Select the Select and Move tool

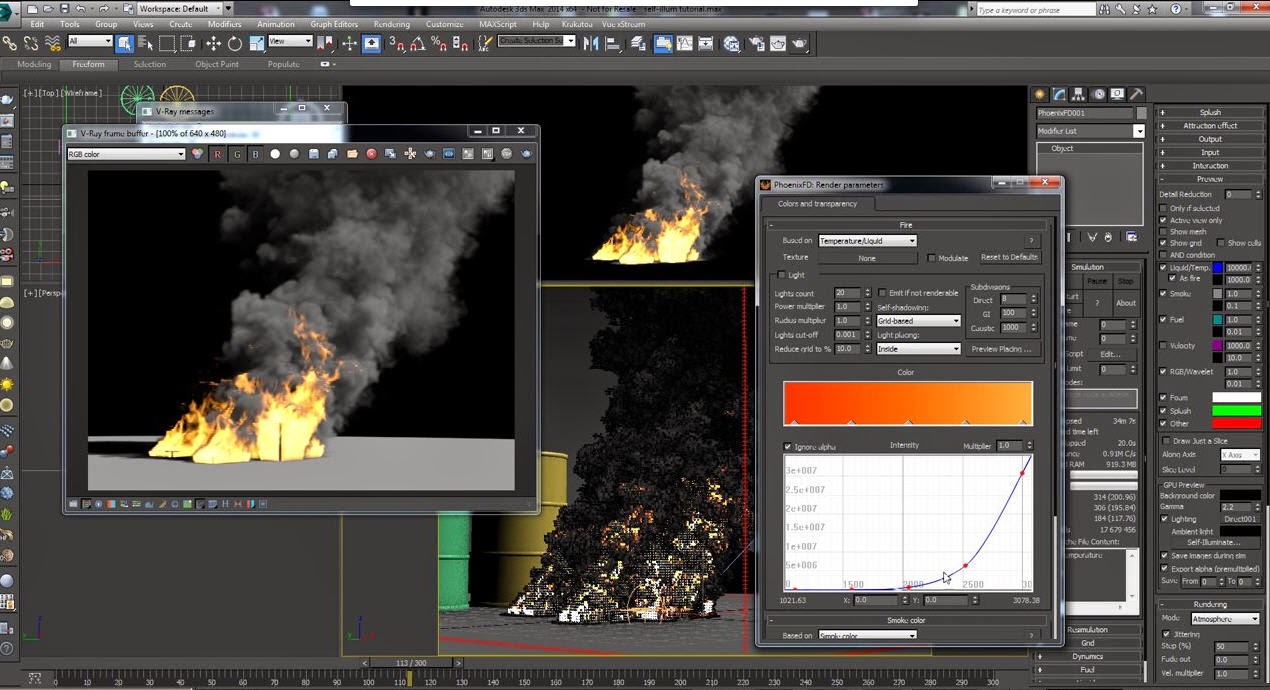tap(213, 43)
